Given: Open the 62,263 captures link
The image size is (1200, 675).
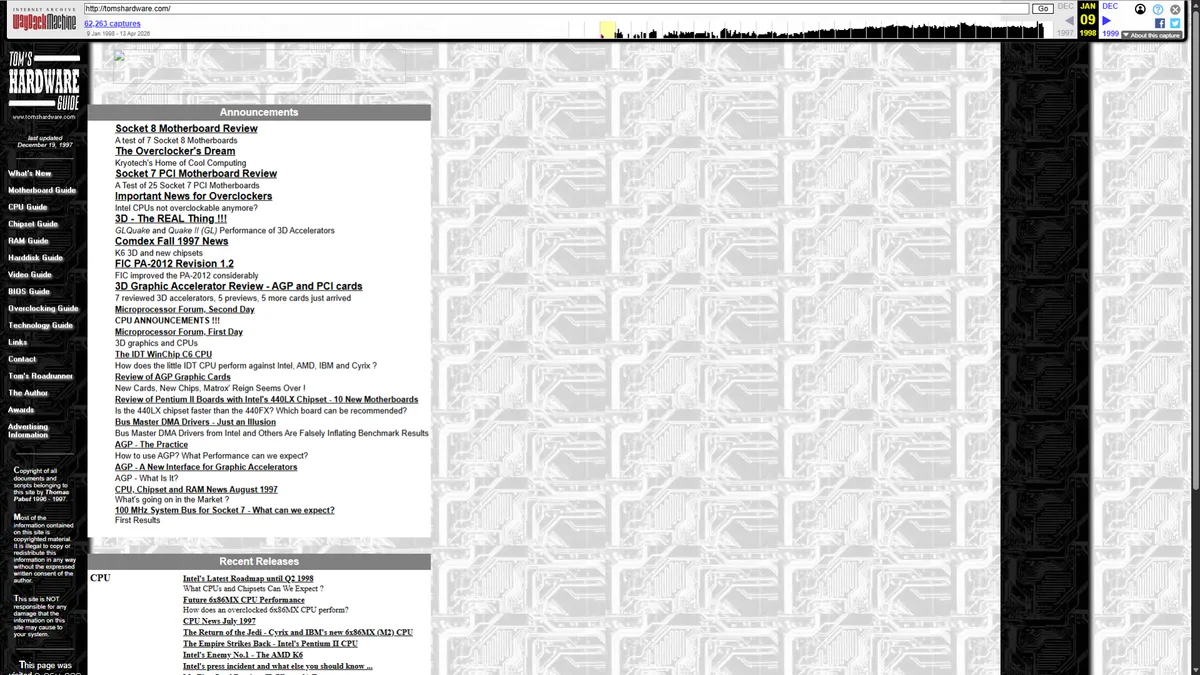Looking at the screenshot, I should click(112, 23).
